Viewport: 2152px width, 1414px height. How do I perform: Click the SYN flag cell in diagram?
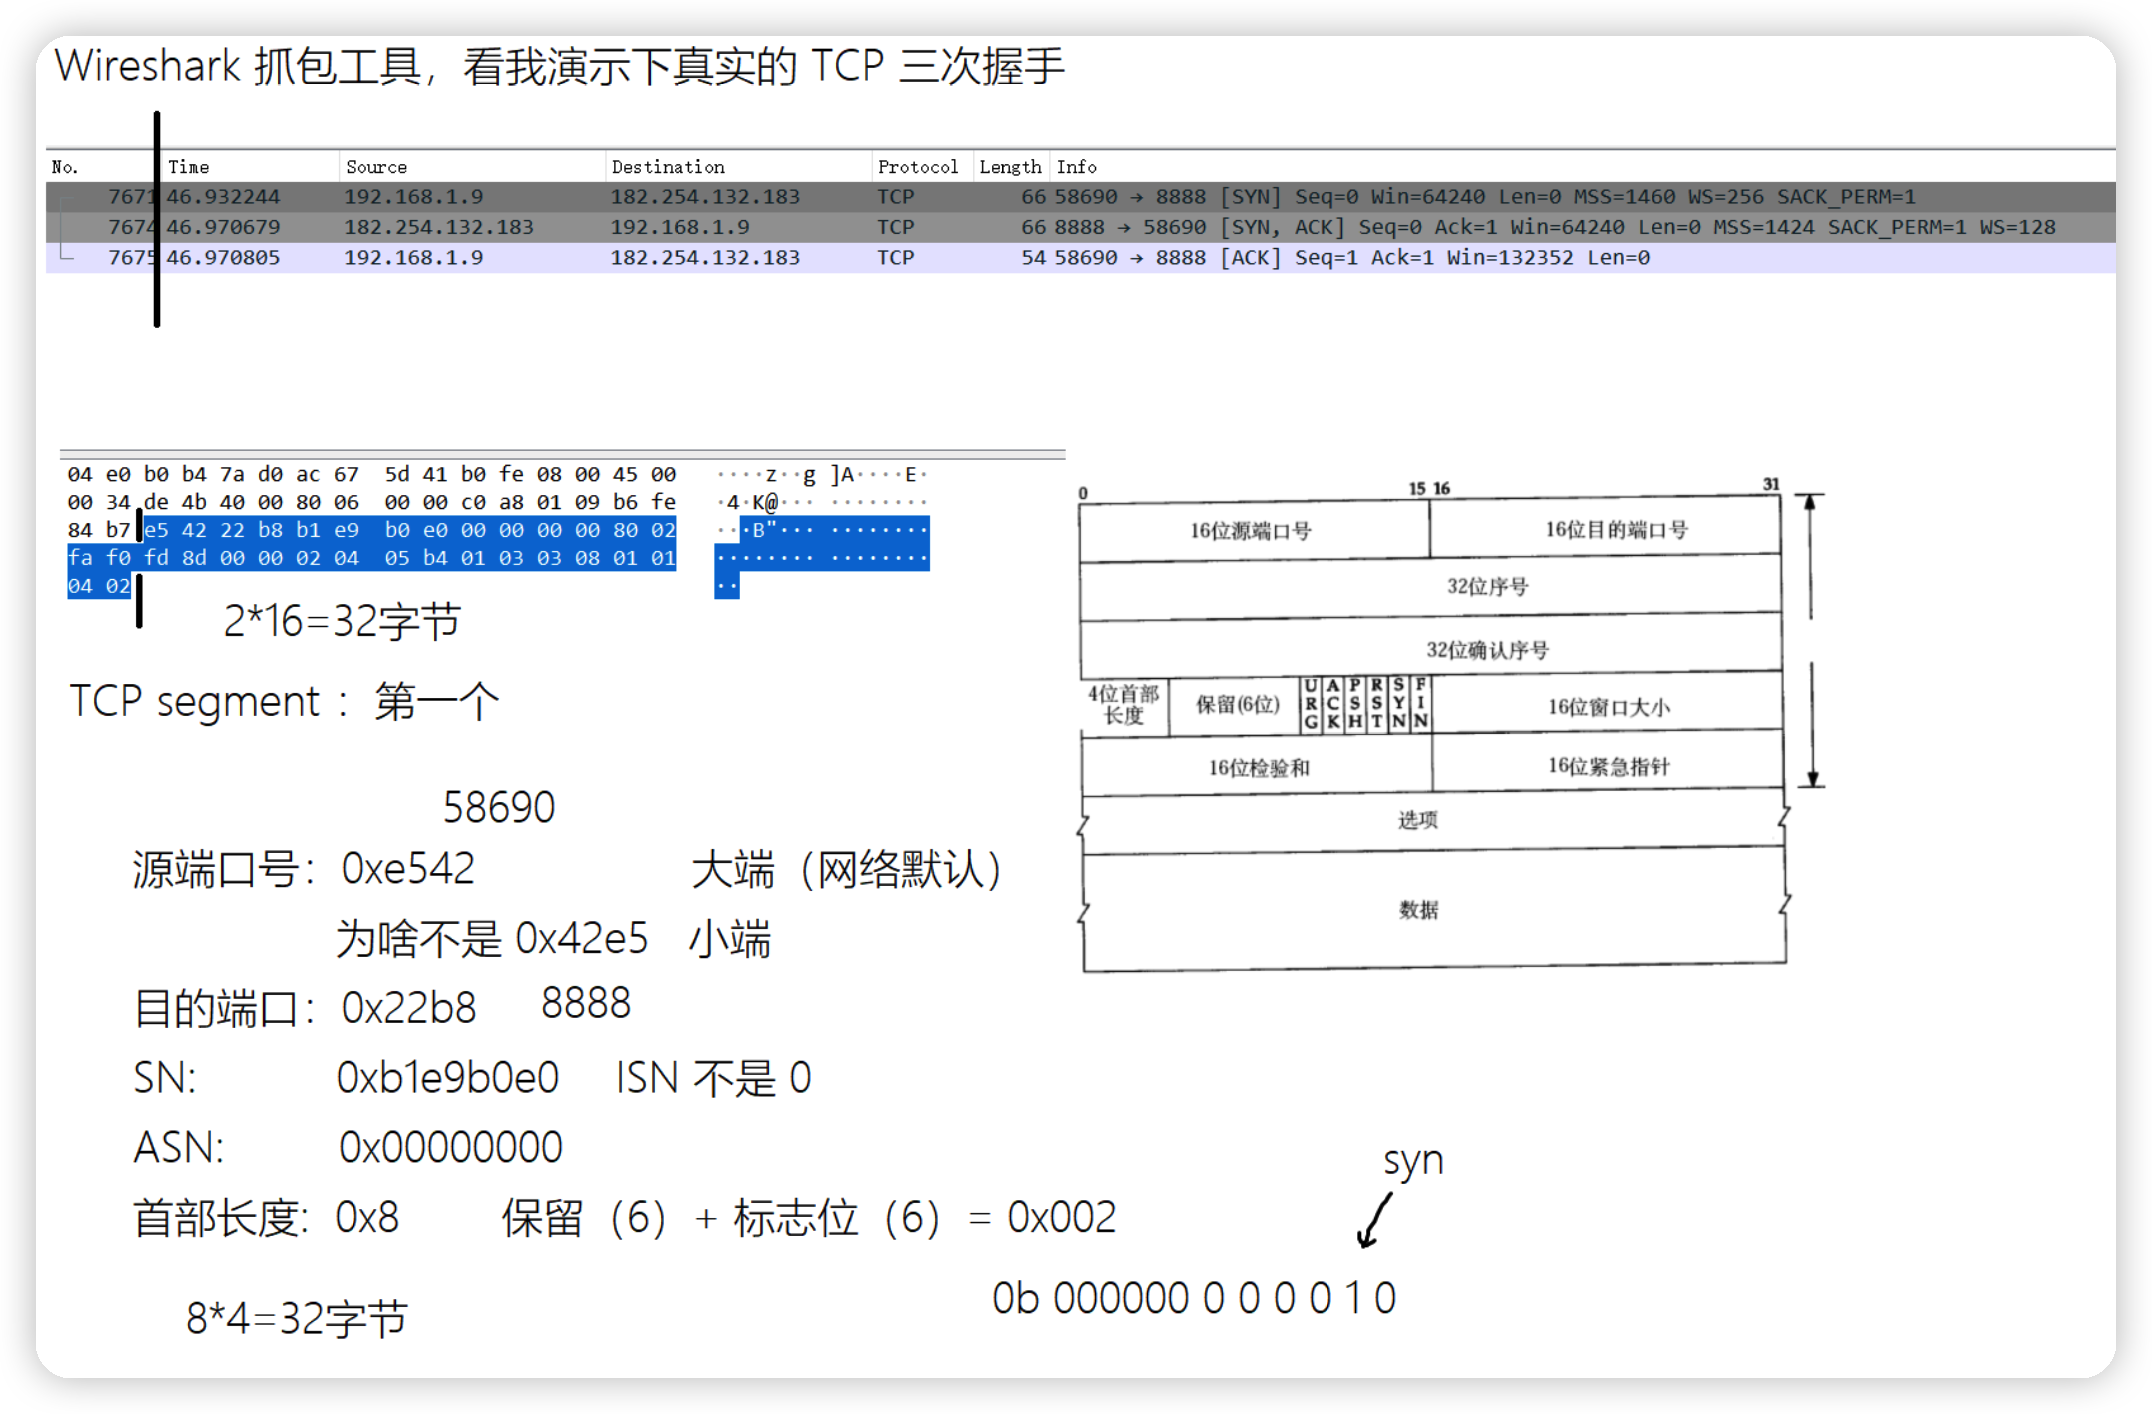1398,704
